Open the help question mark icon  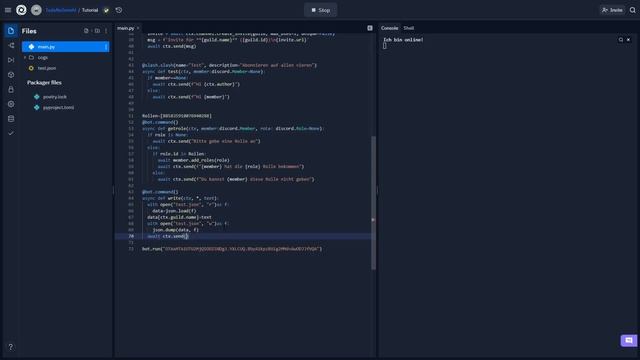11,347
